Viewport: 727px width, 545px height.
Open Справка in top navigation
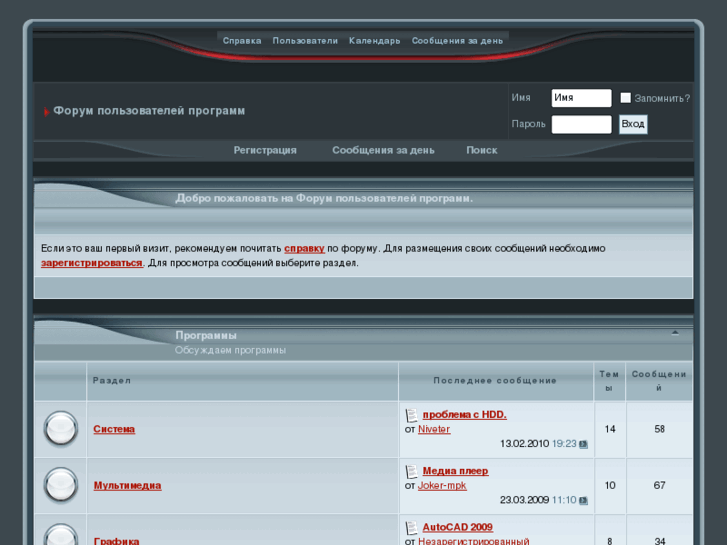[242, 41]
